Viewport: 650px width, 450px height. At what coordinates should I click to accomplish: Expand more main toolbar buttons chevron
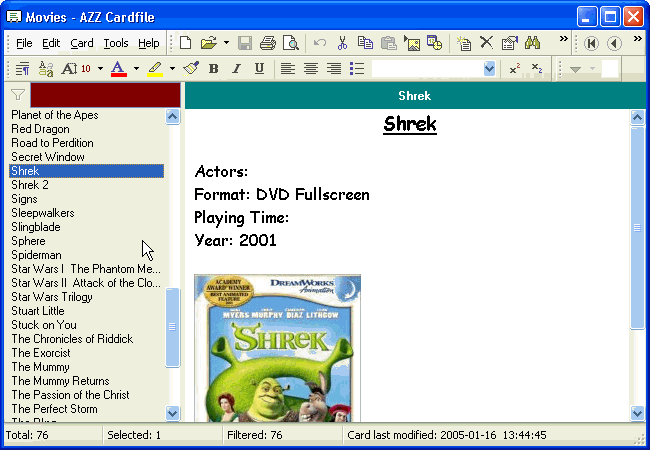point(563,39)
